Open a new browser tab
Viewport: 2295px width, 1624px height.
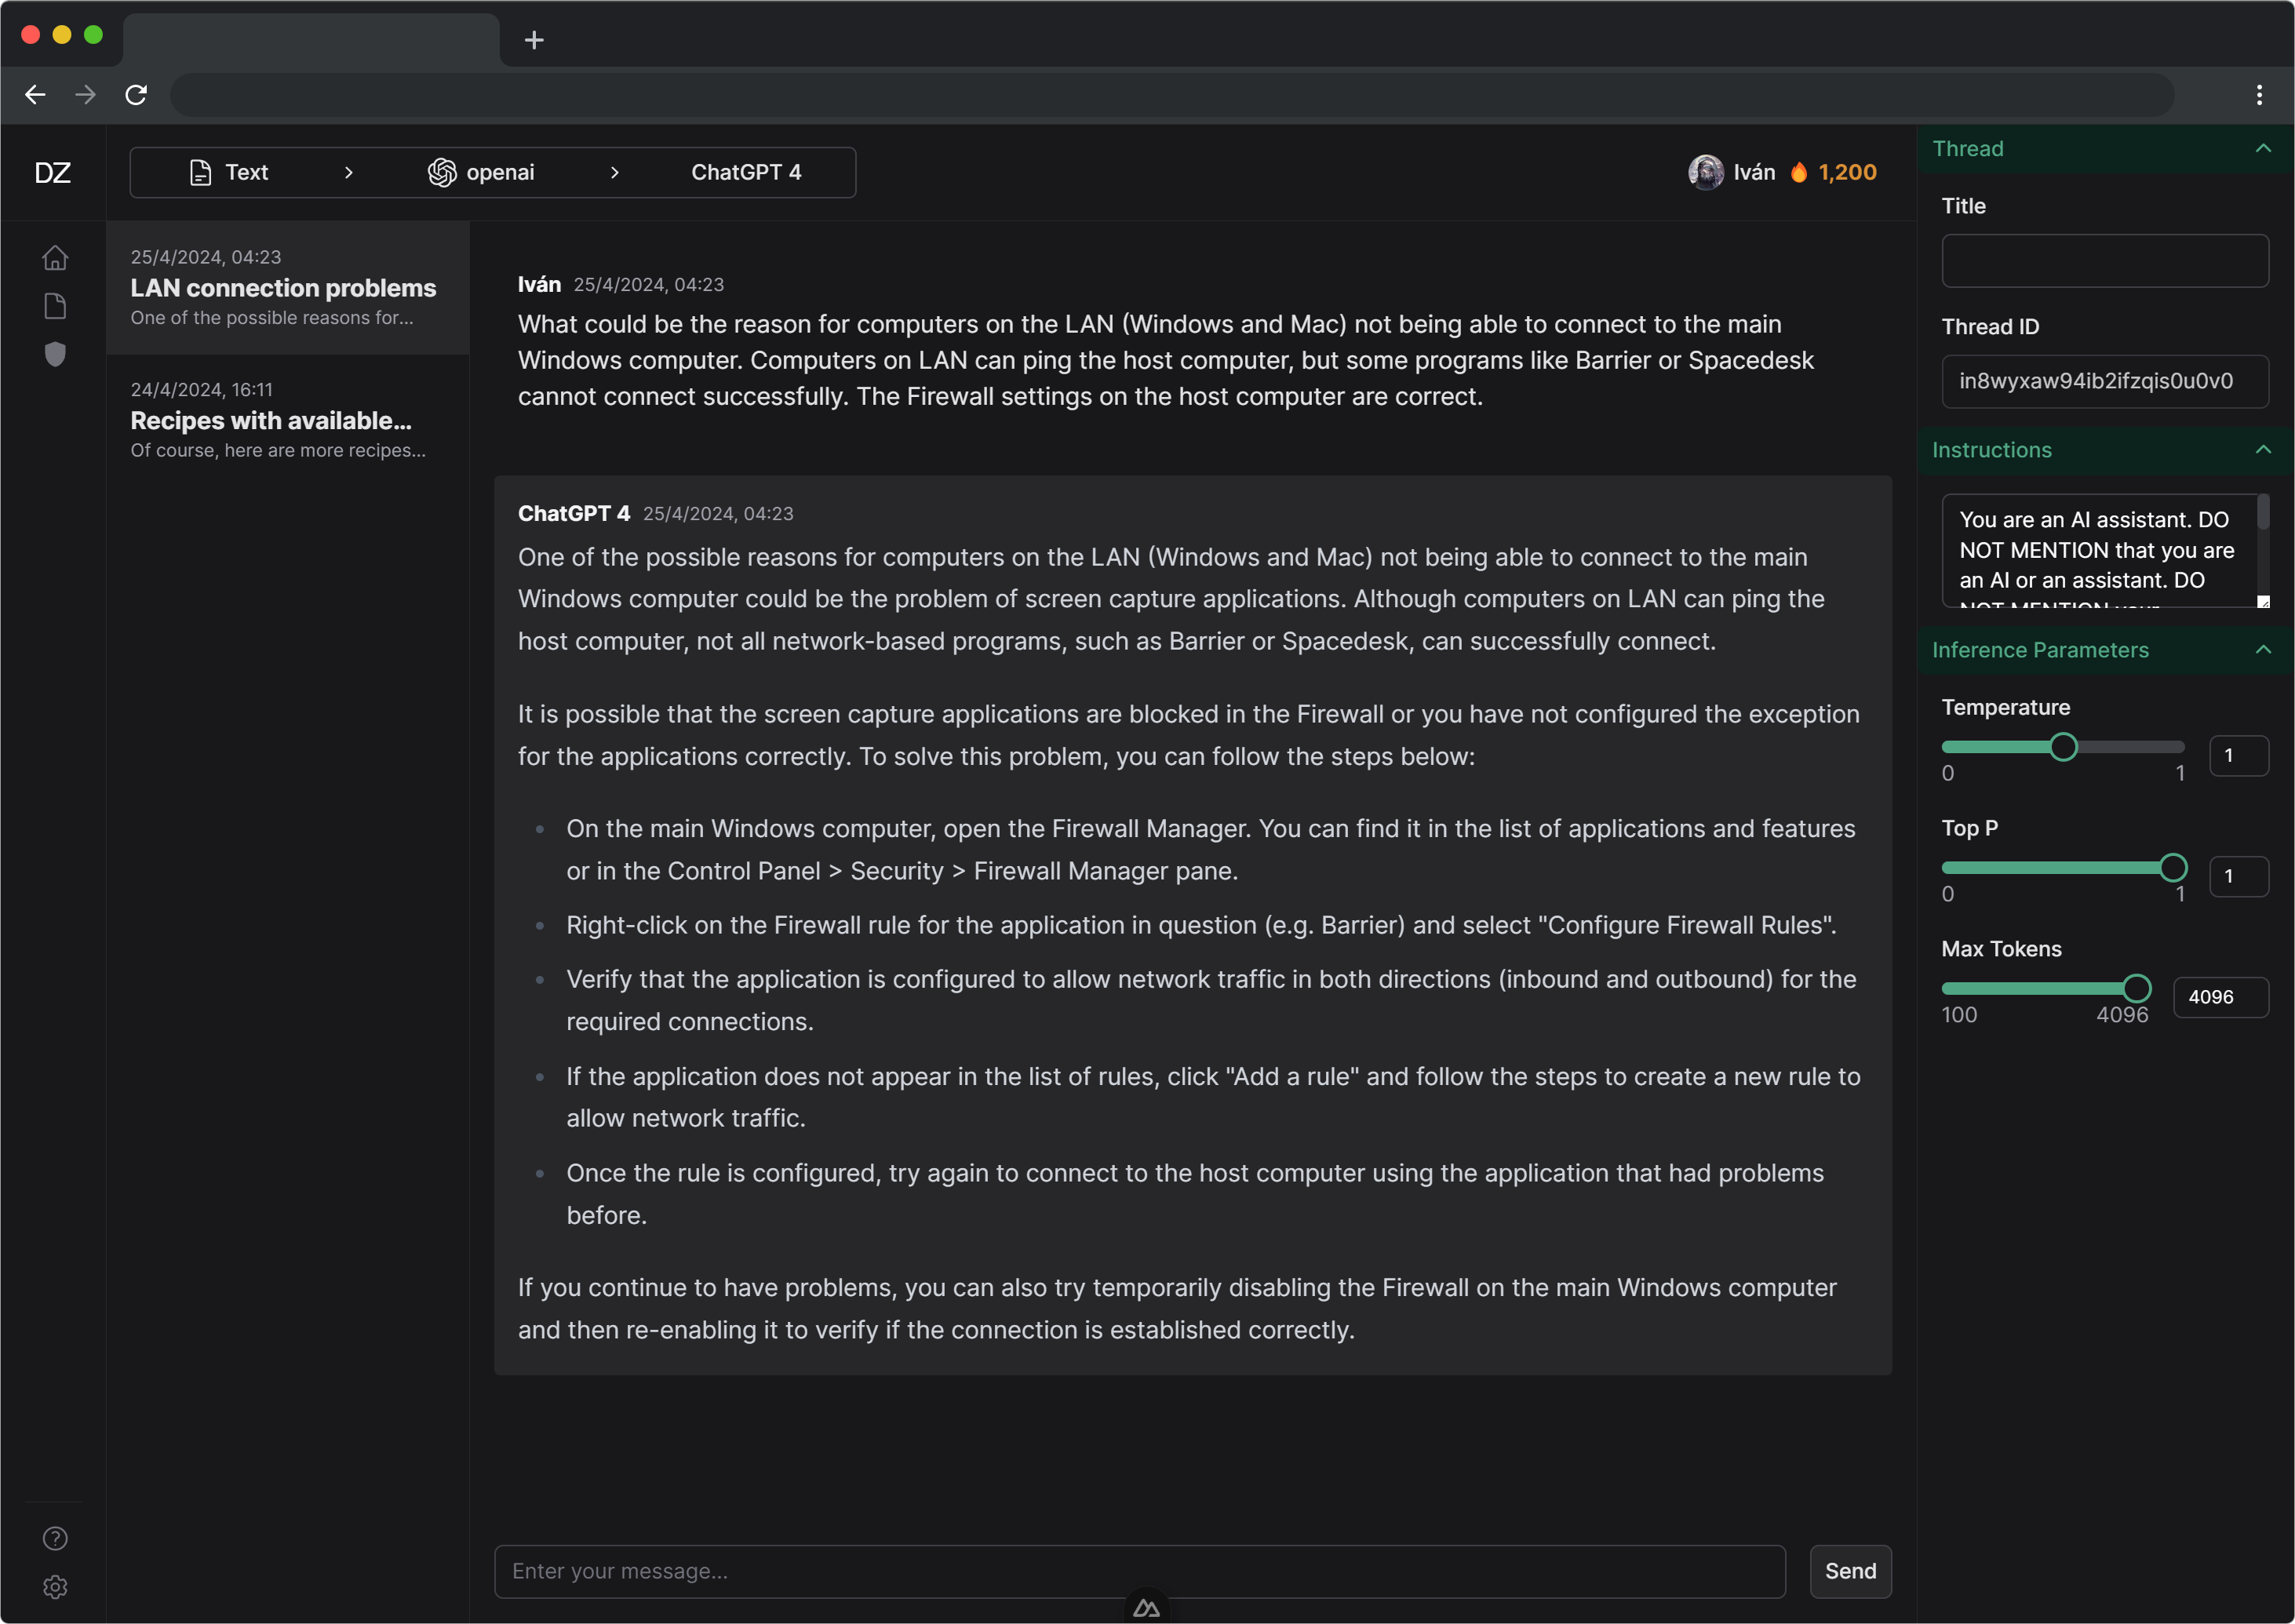click(x=534, y=40)
